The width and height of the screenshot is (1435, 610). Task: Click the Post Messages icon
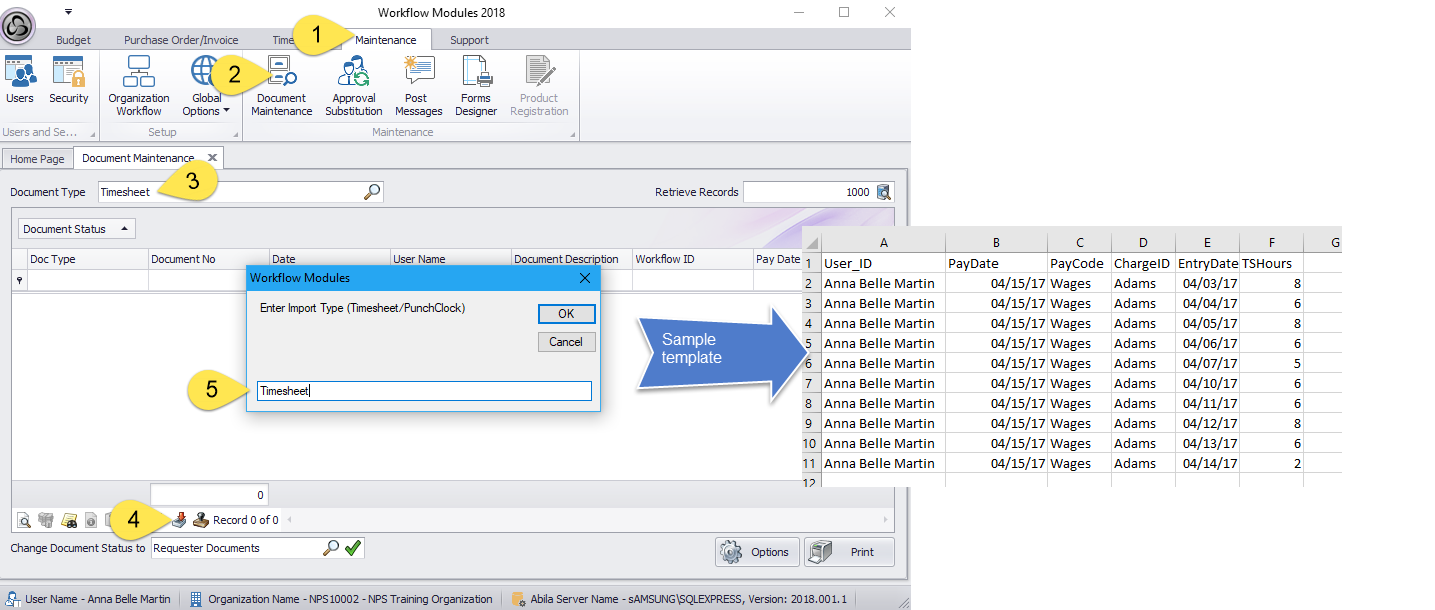pyautogui.click(x=418, y=86)
